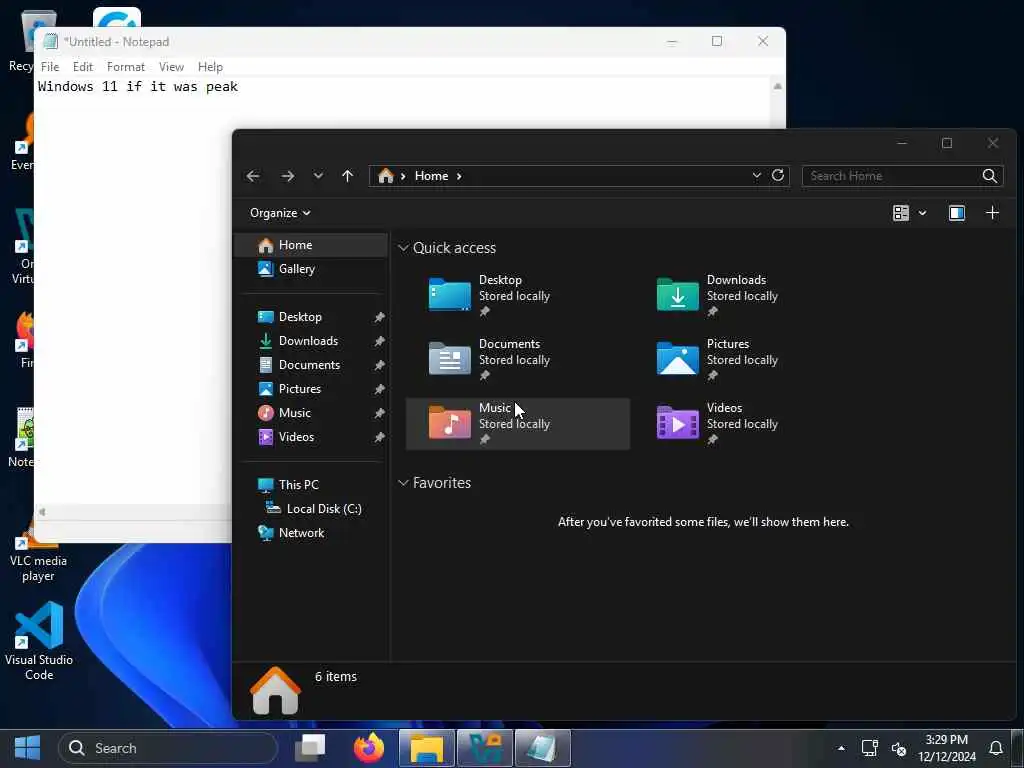Collapse the Quick access section
Viewport: 1024px width, 768px height.
click(x=403, y=248)
